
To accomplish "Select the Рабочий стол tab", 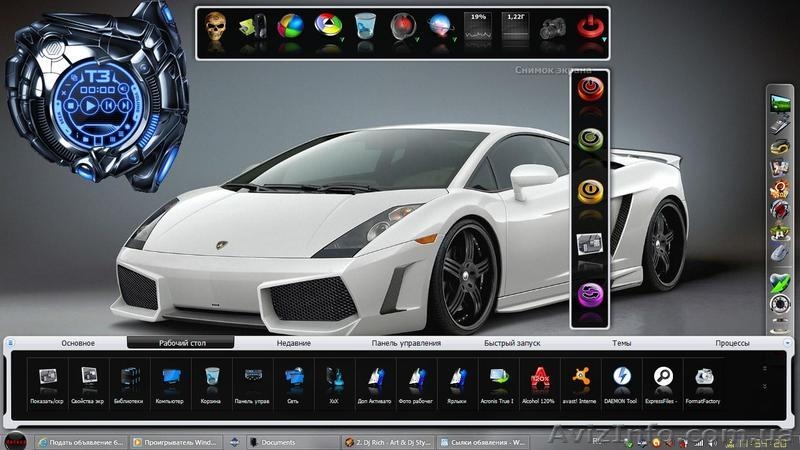I will (x=181, y=343).
